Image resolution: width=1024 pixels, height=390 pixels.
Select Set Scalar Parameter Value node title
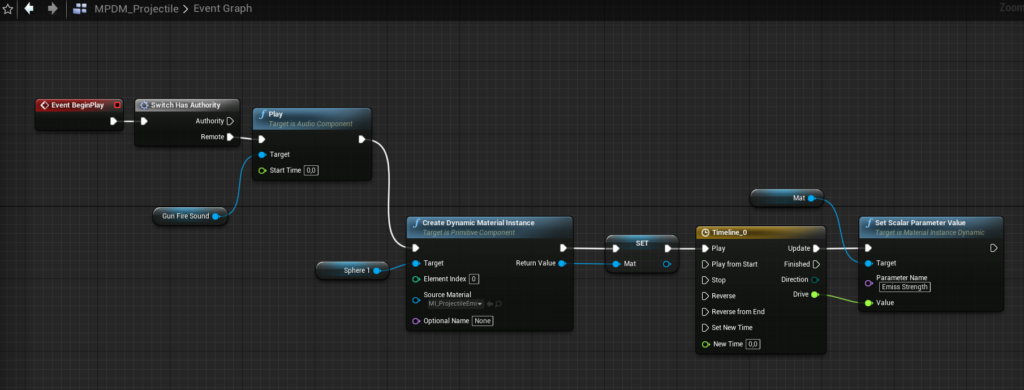(x=920, y=223)
